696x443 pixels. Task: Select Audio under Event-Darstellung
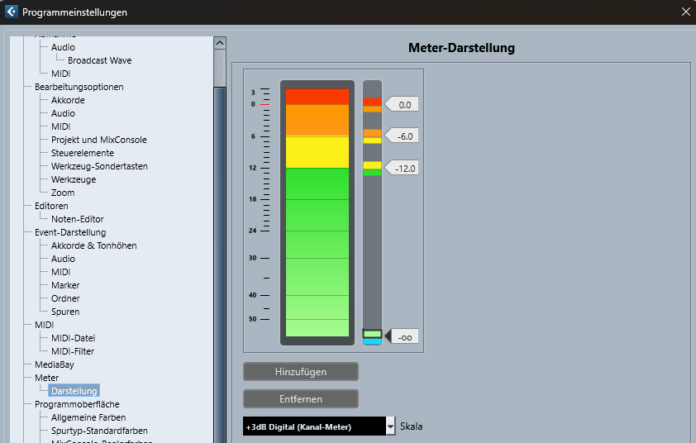pos(63,259)
